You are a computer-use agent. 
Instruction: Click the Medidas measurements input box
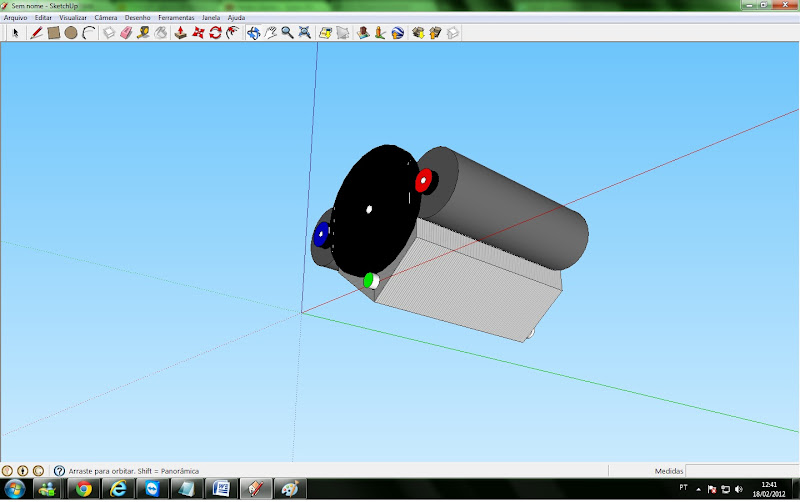(742, 471)
